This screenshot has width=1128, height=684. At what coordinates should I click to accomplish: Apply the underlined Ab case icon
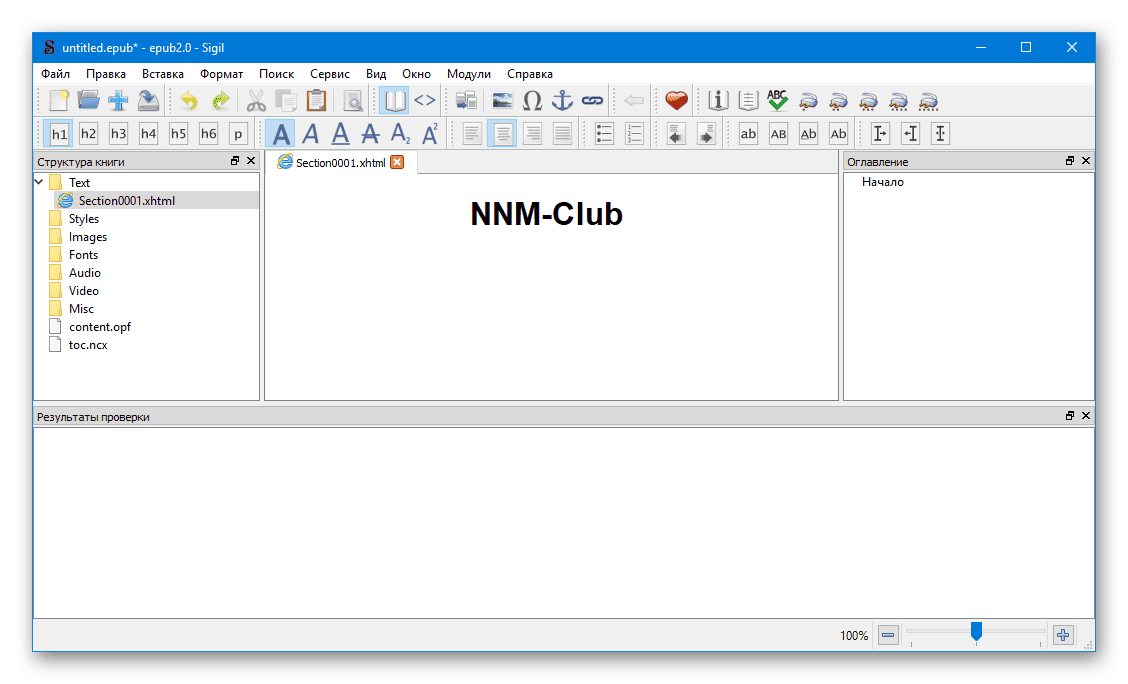pos(809,134)
